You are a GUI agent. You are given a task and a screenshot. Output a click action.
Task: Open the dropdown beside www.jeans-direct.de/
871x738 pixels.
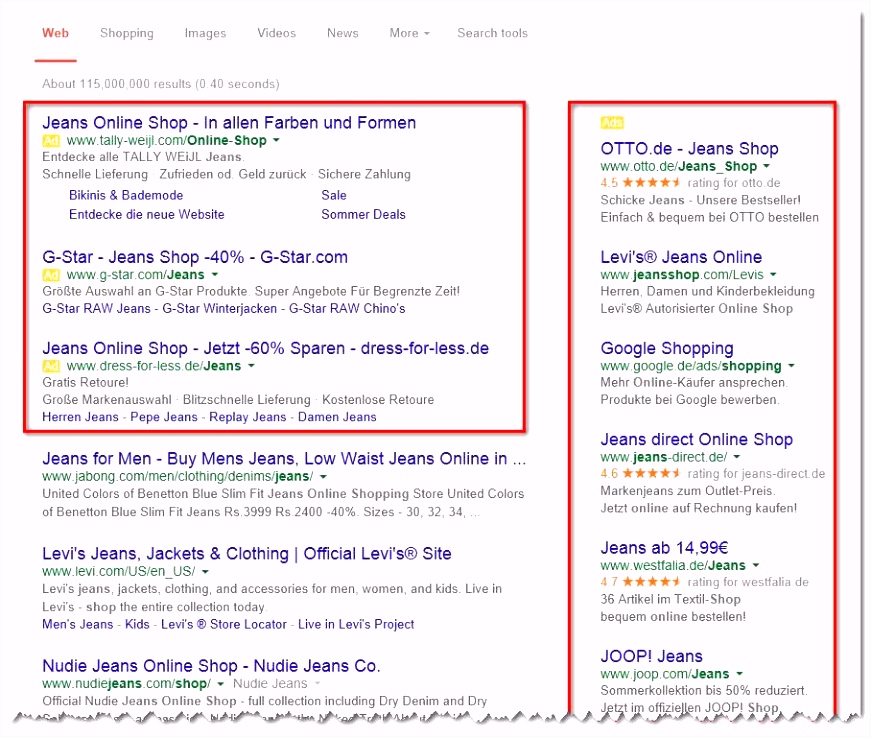click(x=737, y=457)
